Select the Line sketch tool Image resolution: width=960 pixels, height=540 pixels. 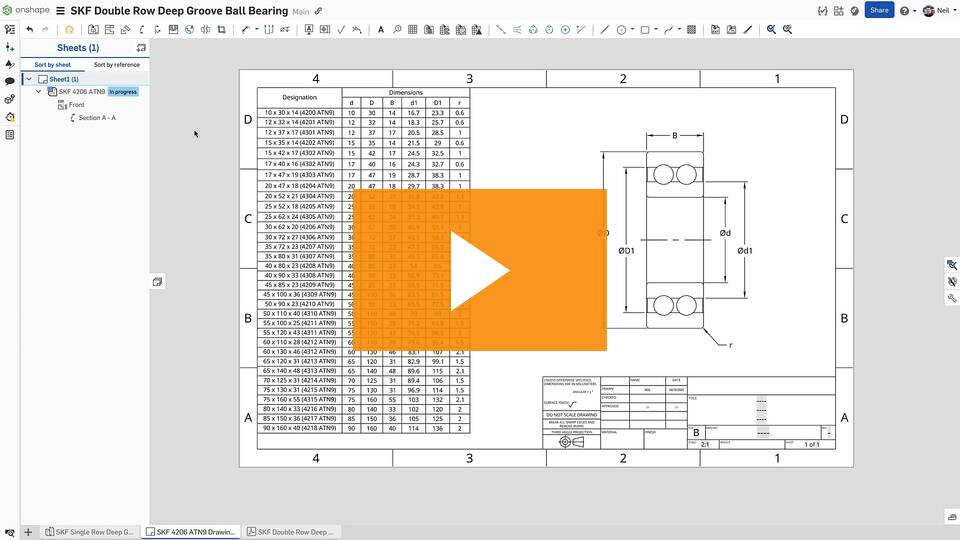(x=605, y=29)
